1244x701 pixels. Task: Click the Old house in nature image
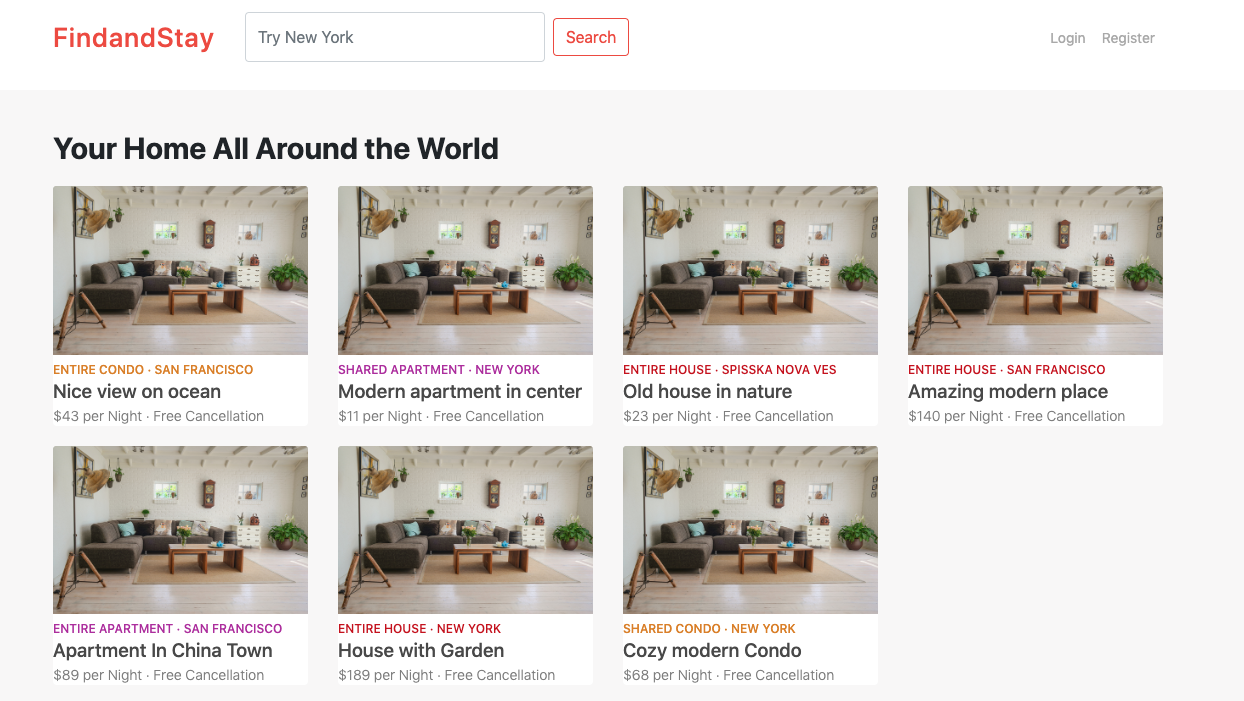click(750, 270)
